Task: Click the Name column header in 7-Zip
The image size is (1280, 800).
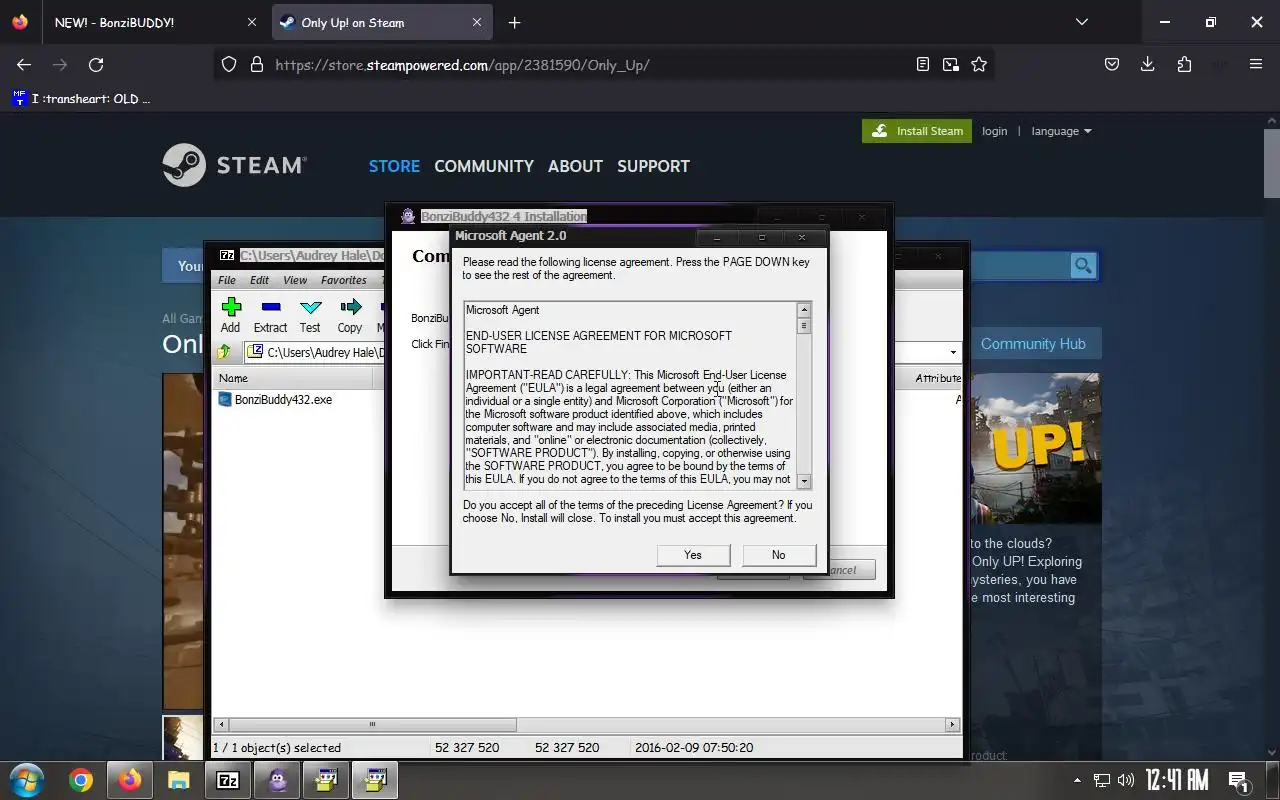Action: click(x=294, y=378)
